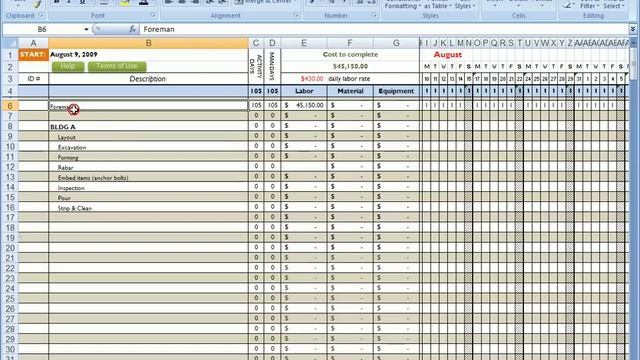Open the Cell Styles dropdown
The image size is (640, 360).
tap(465, 4)
